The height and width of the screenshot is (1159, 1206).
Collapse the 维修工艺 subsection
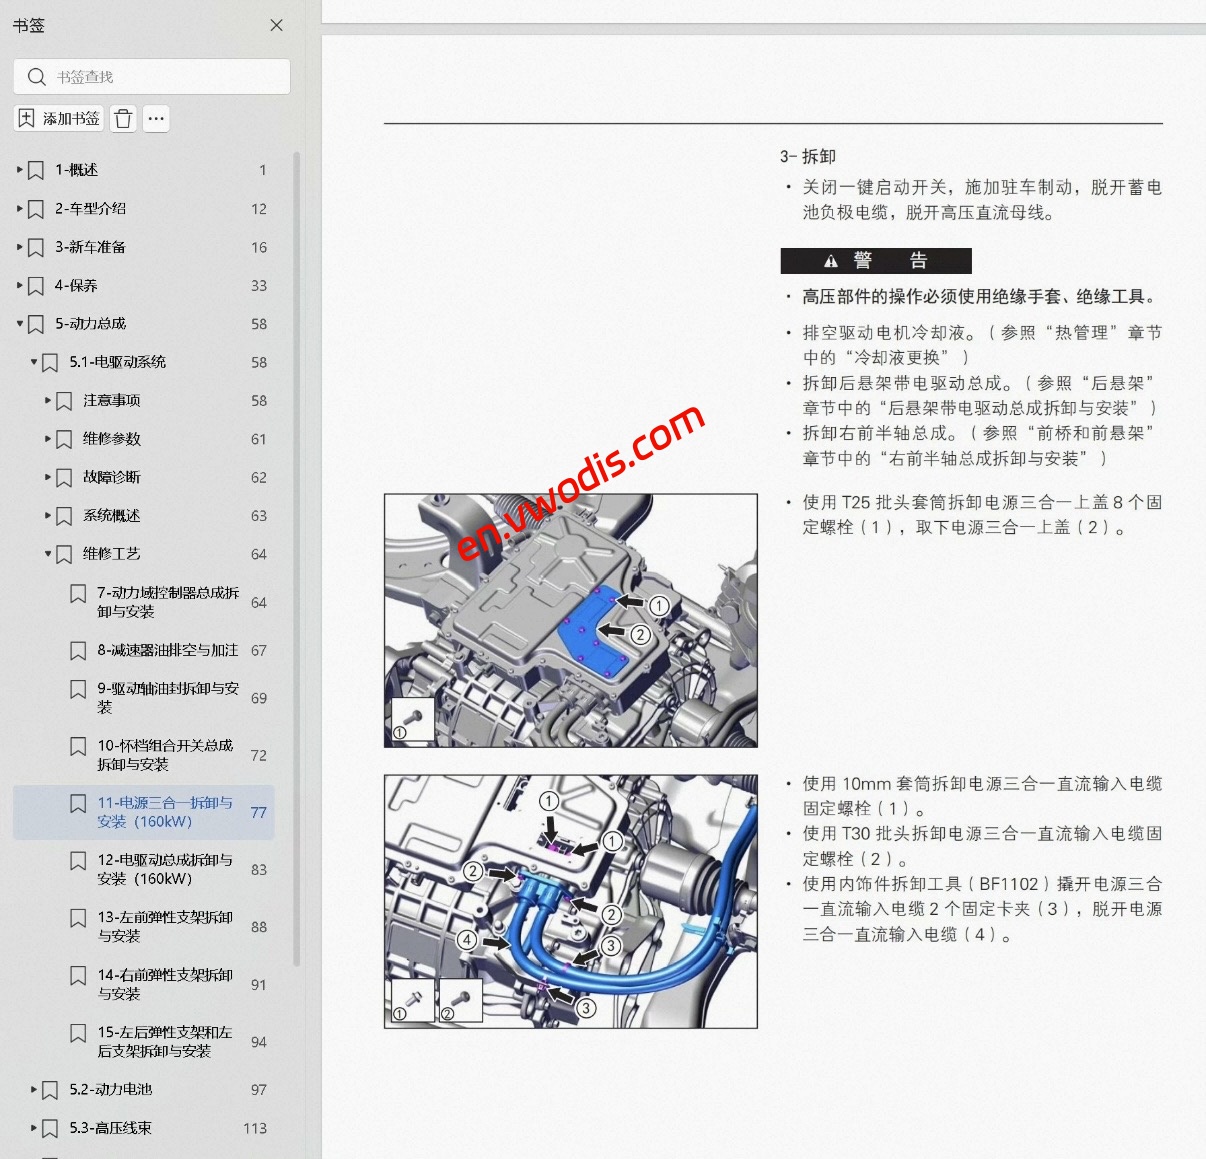point(48,553)
